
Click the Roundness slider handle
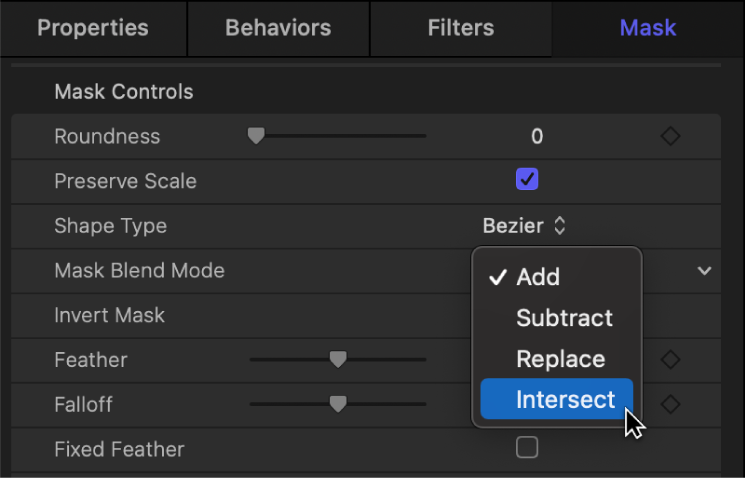[x=256, y=136]
